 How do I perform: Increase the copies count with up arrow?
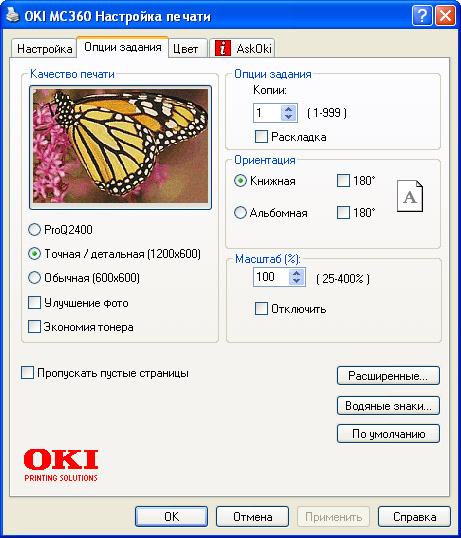tap(288, 109)
